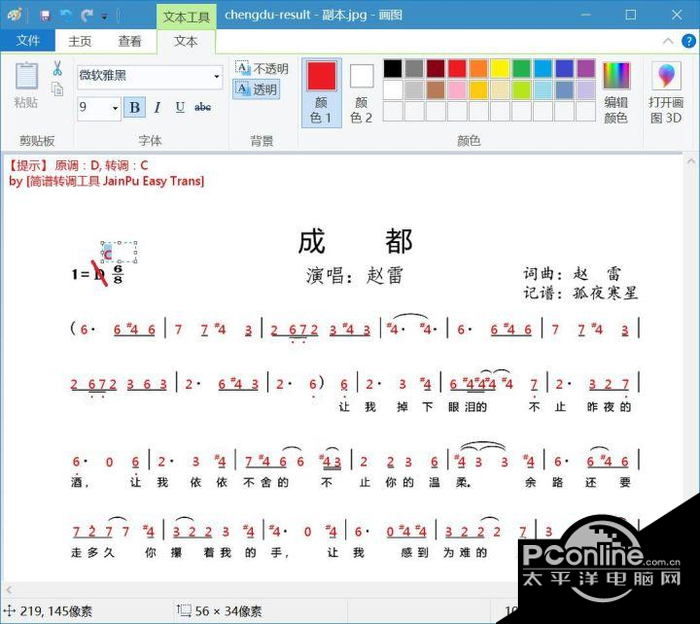
Task: Open the Customize Quick Access Toolbar arrow
Action: click(104, 17)
